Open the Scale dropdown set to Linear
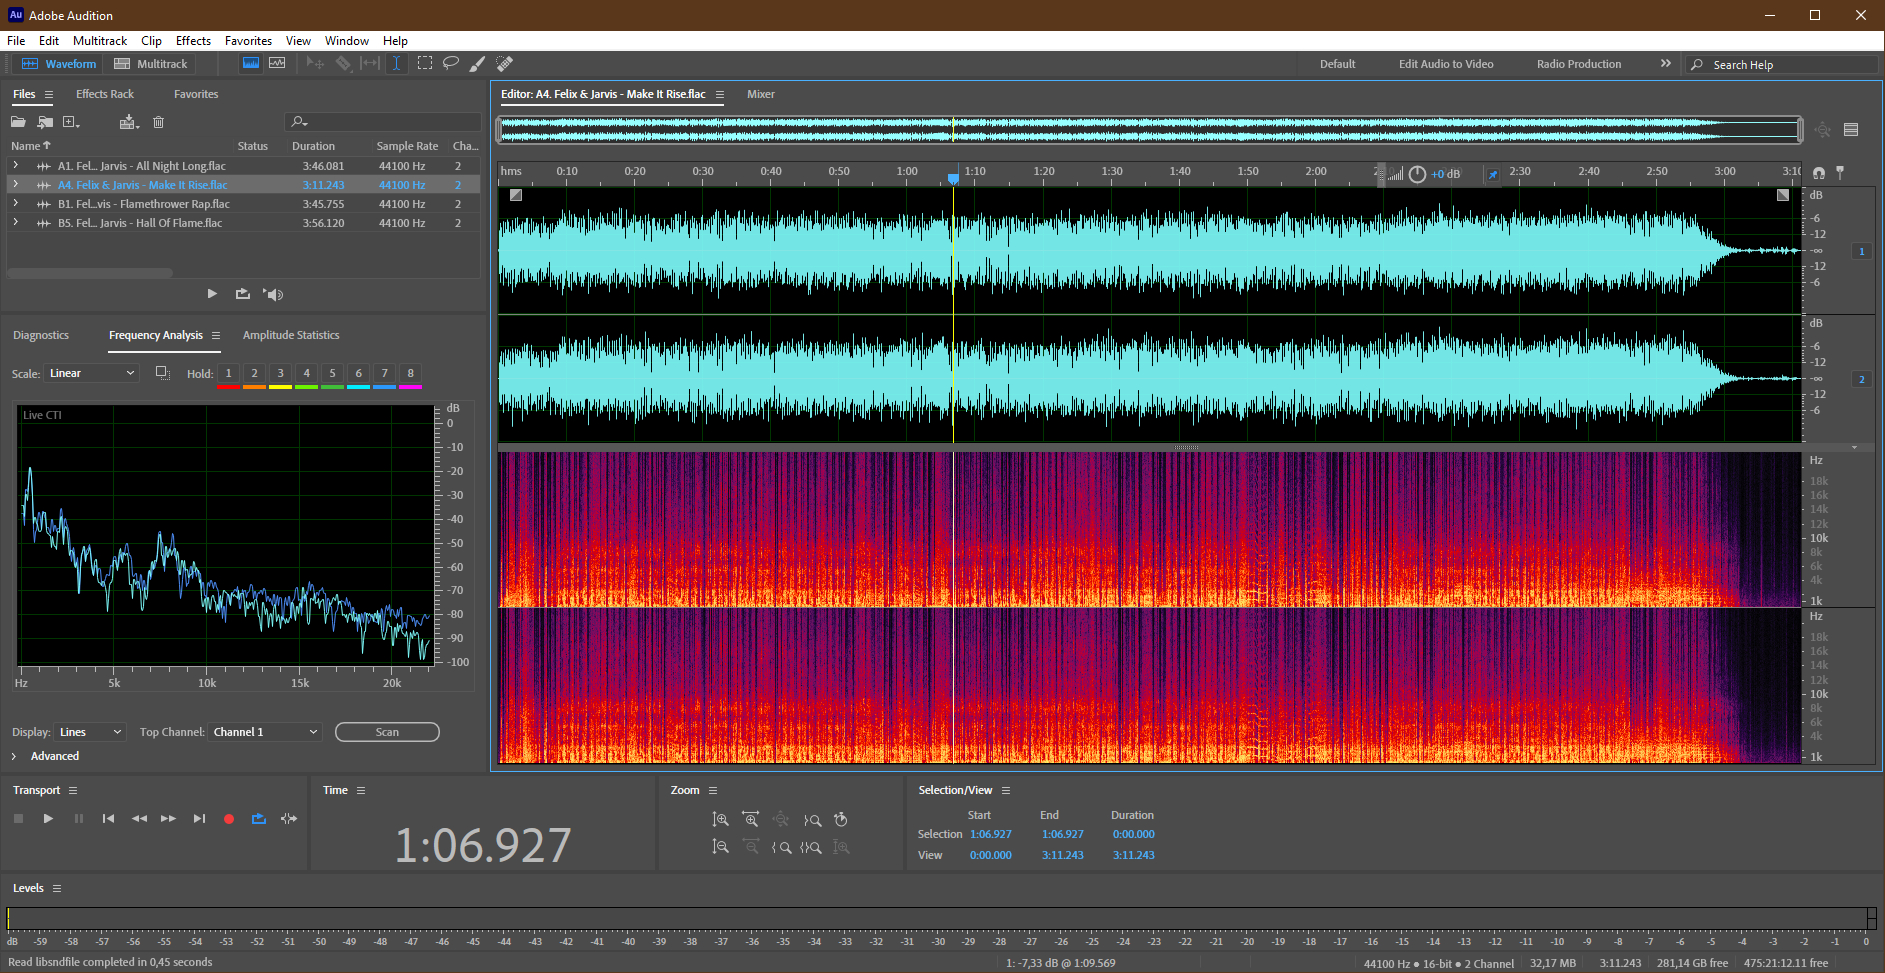This screenshot has width=1885, height=973. click(x=91, y=373)
